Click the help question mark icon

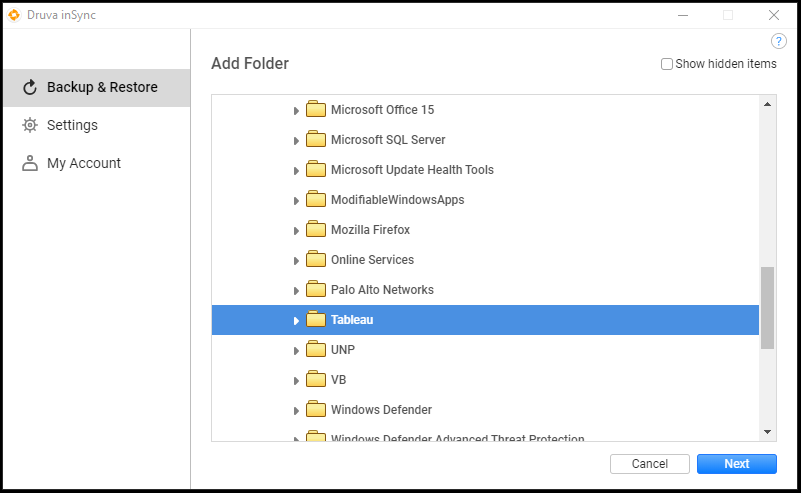coord(780,41)
